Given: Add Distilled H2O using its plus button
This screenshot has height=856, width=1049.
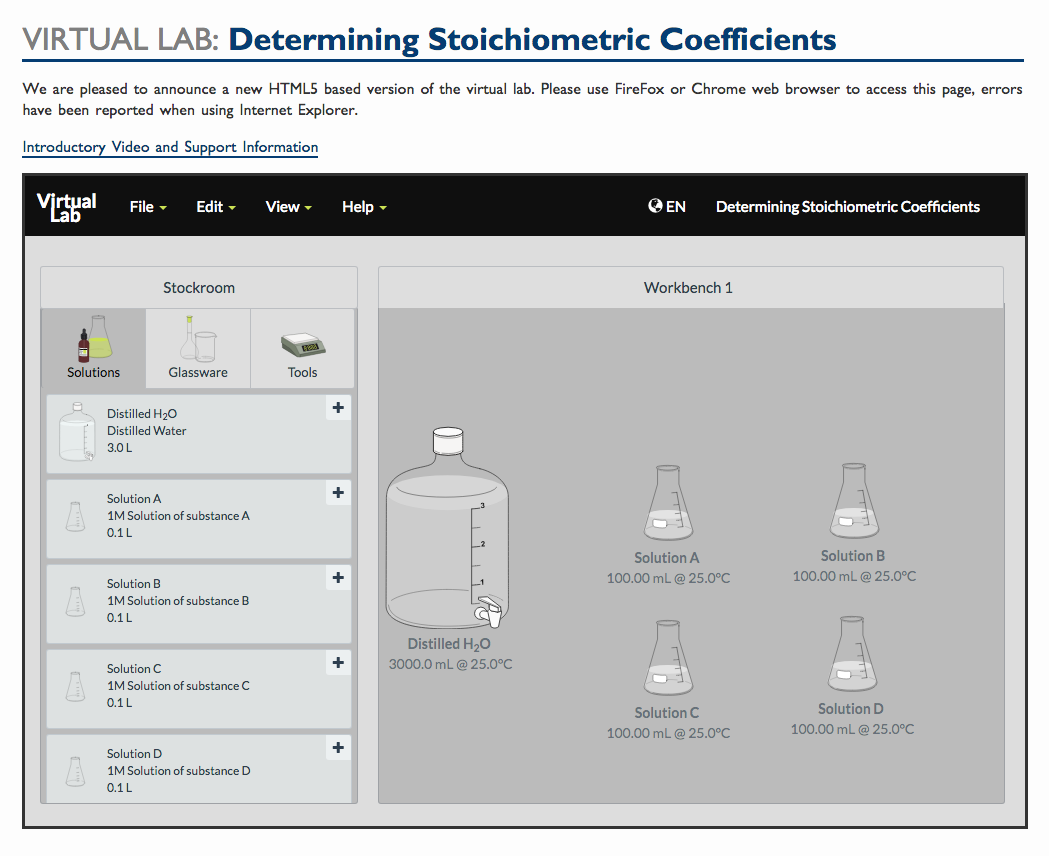Looking at the screenshot, I should click(337, 407).
